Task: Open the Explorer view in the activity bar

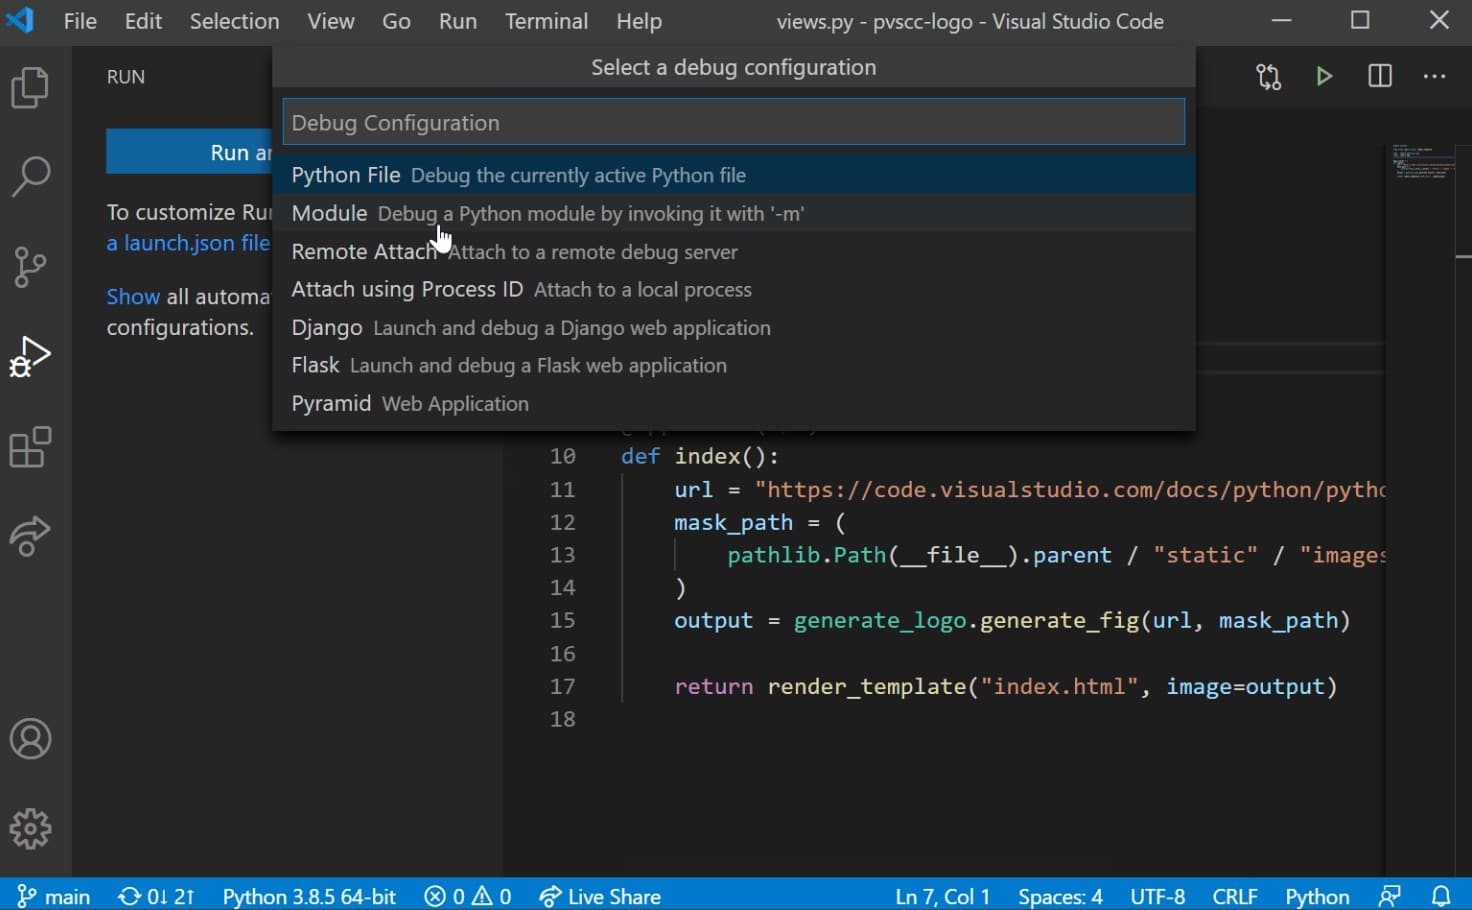Action: 30,87
